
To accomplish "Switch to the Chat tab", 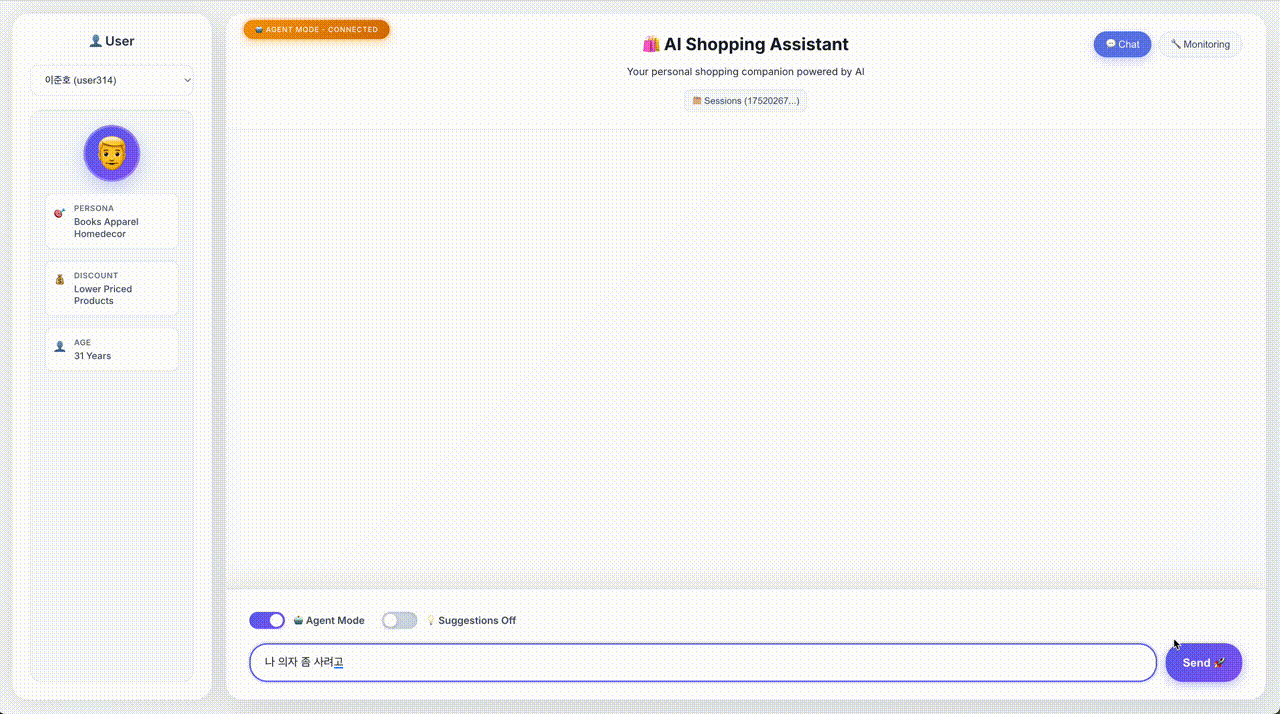I will [x=1122, y=44].
